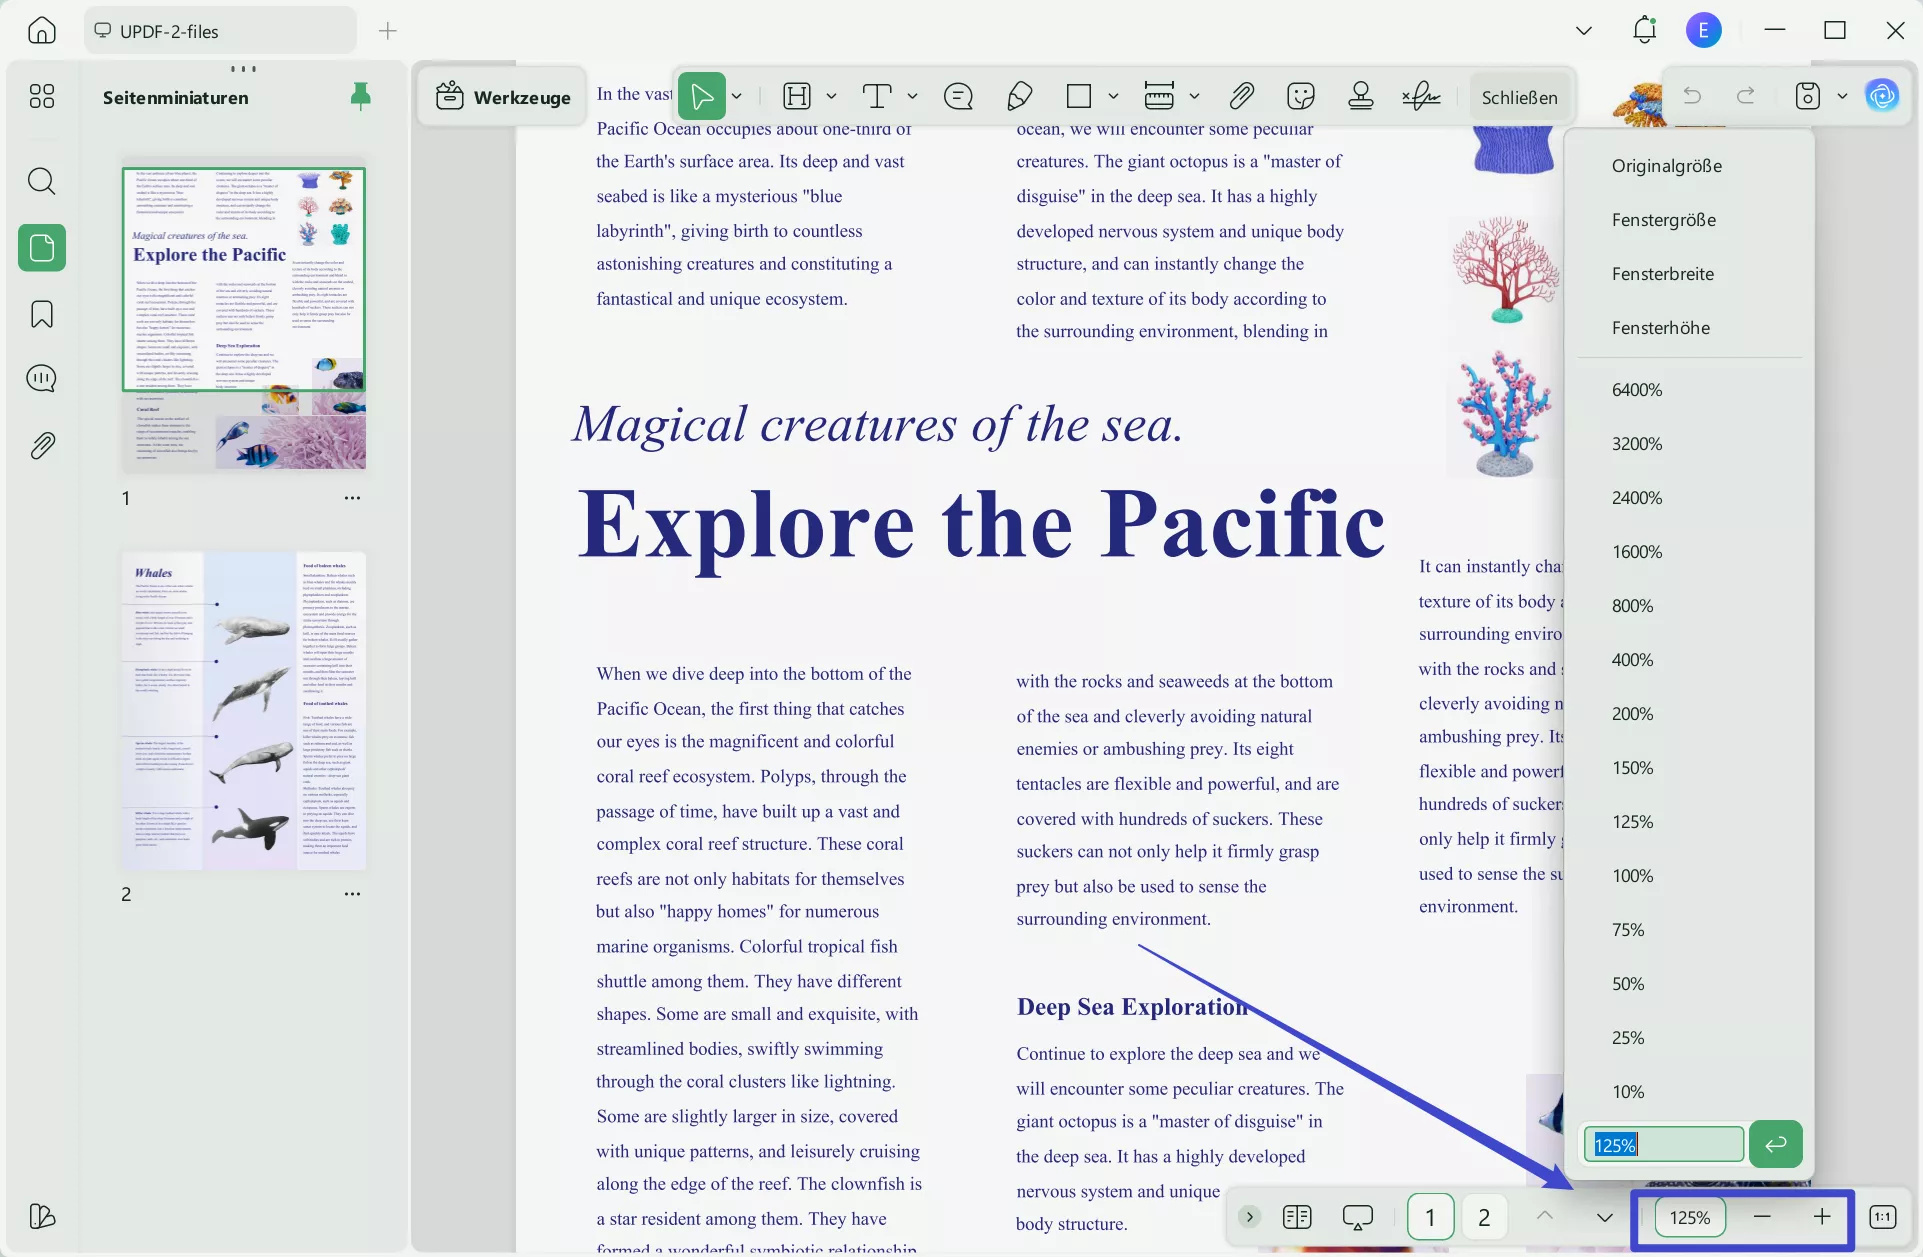The image size is (1923, 1257).
Task: Toggle the thumbnails panel sidebar button
Action: 41,247
